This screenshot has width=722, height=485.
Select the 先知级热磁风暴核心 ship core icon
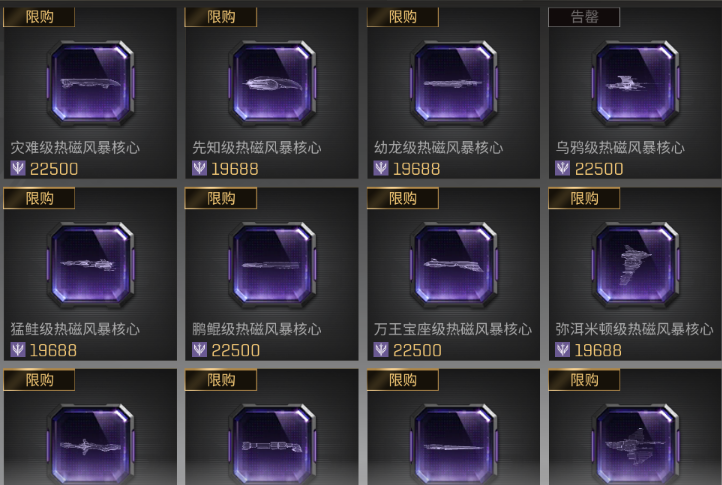[x=272, y=83]
